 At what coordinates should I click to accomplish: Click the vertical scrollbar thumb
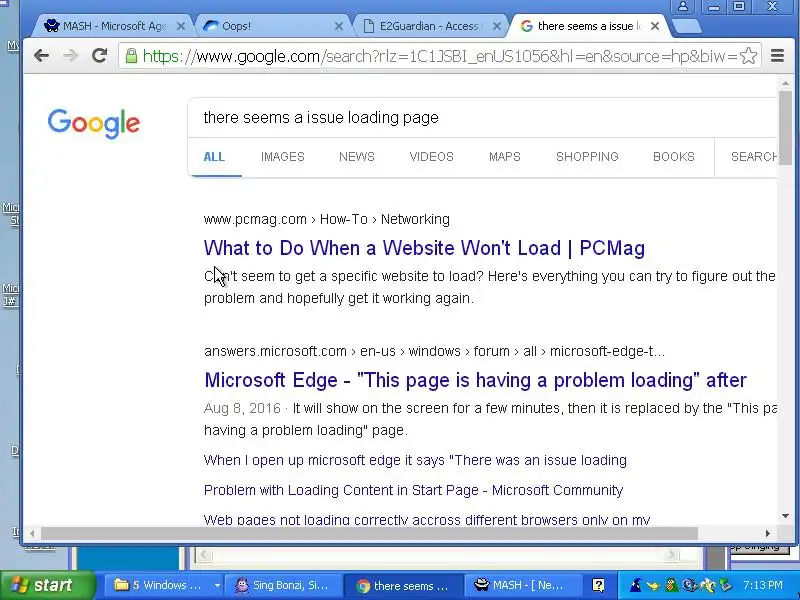coord(785,128)
